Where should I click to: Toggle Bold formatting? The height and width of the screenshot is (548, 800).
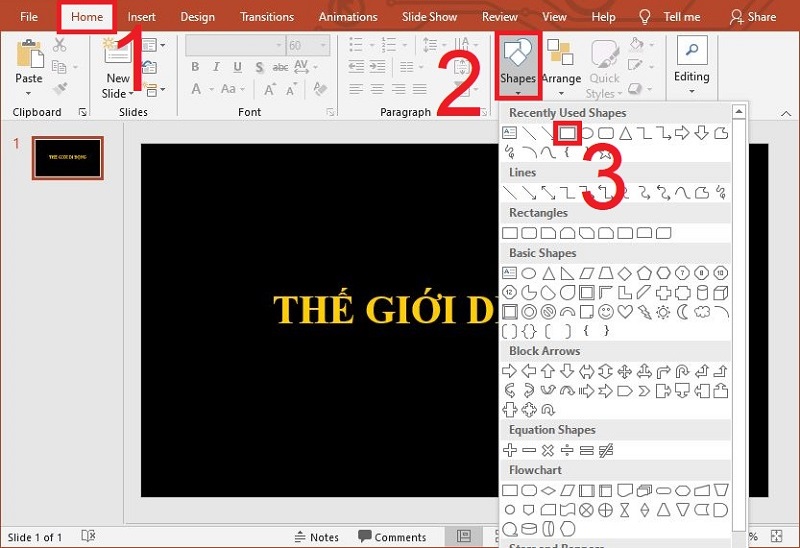[x=195, y=67]
